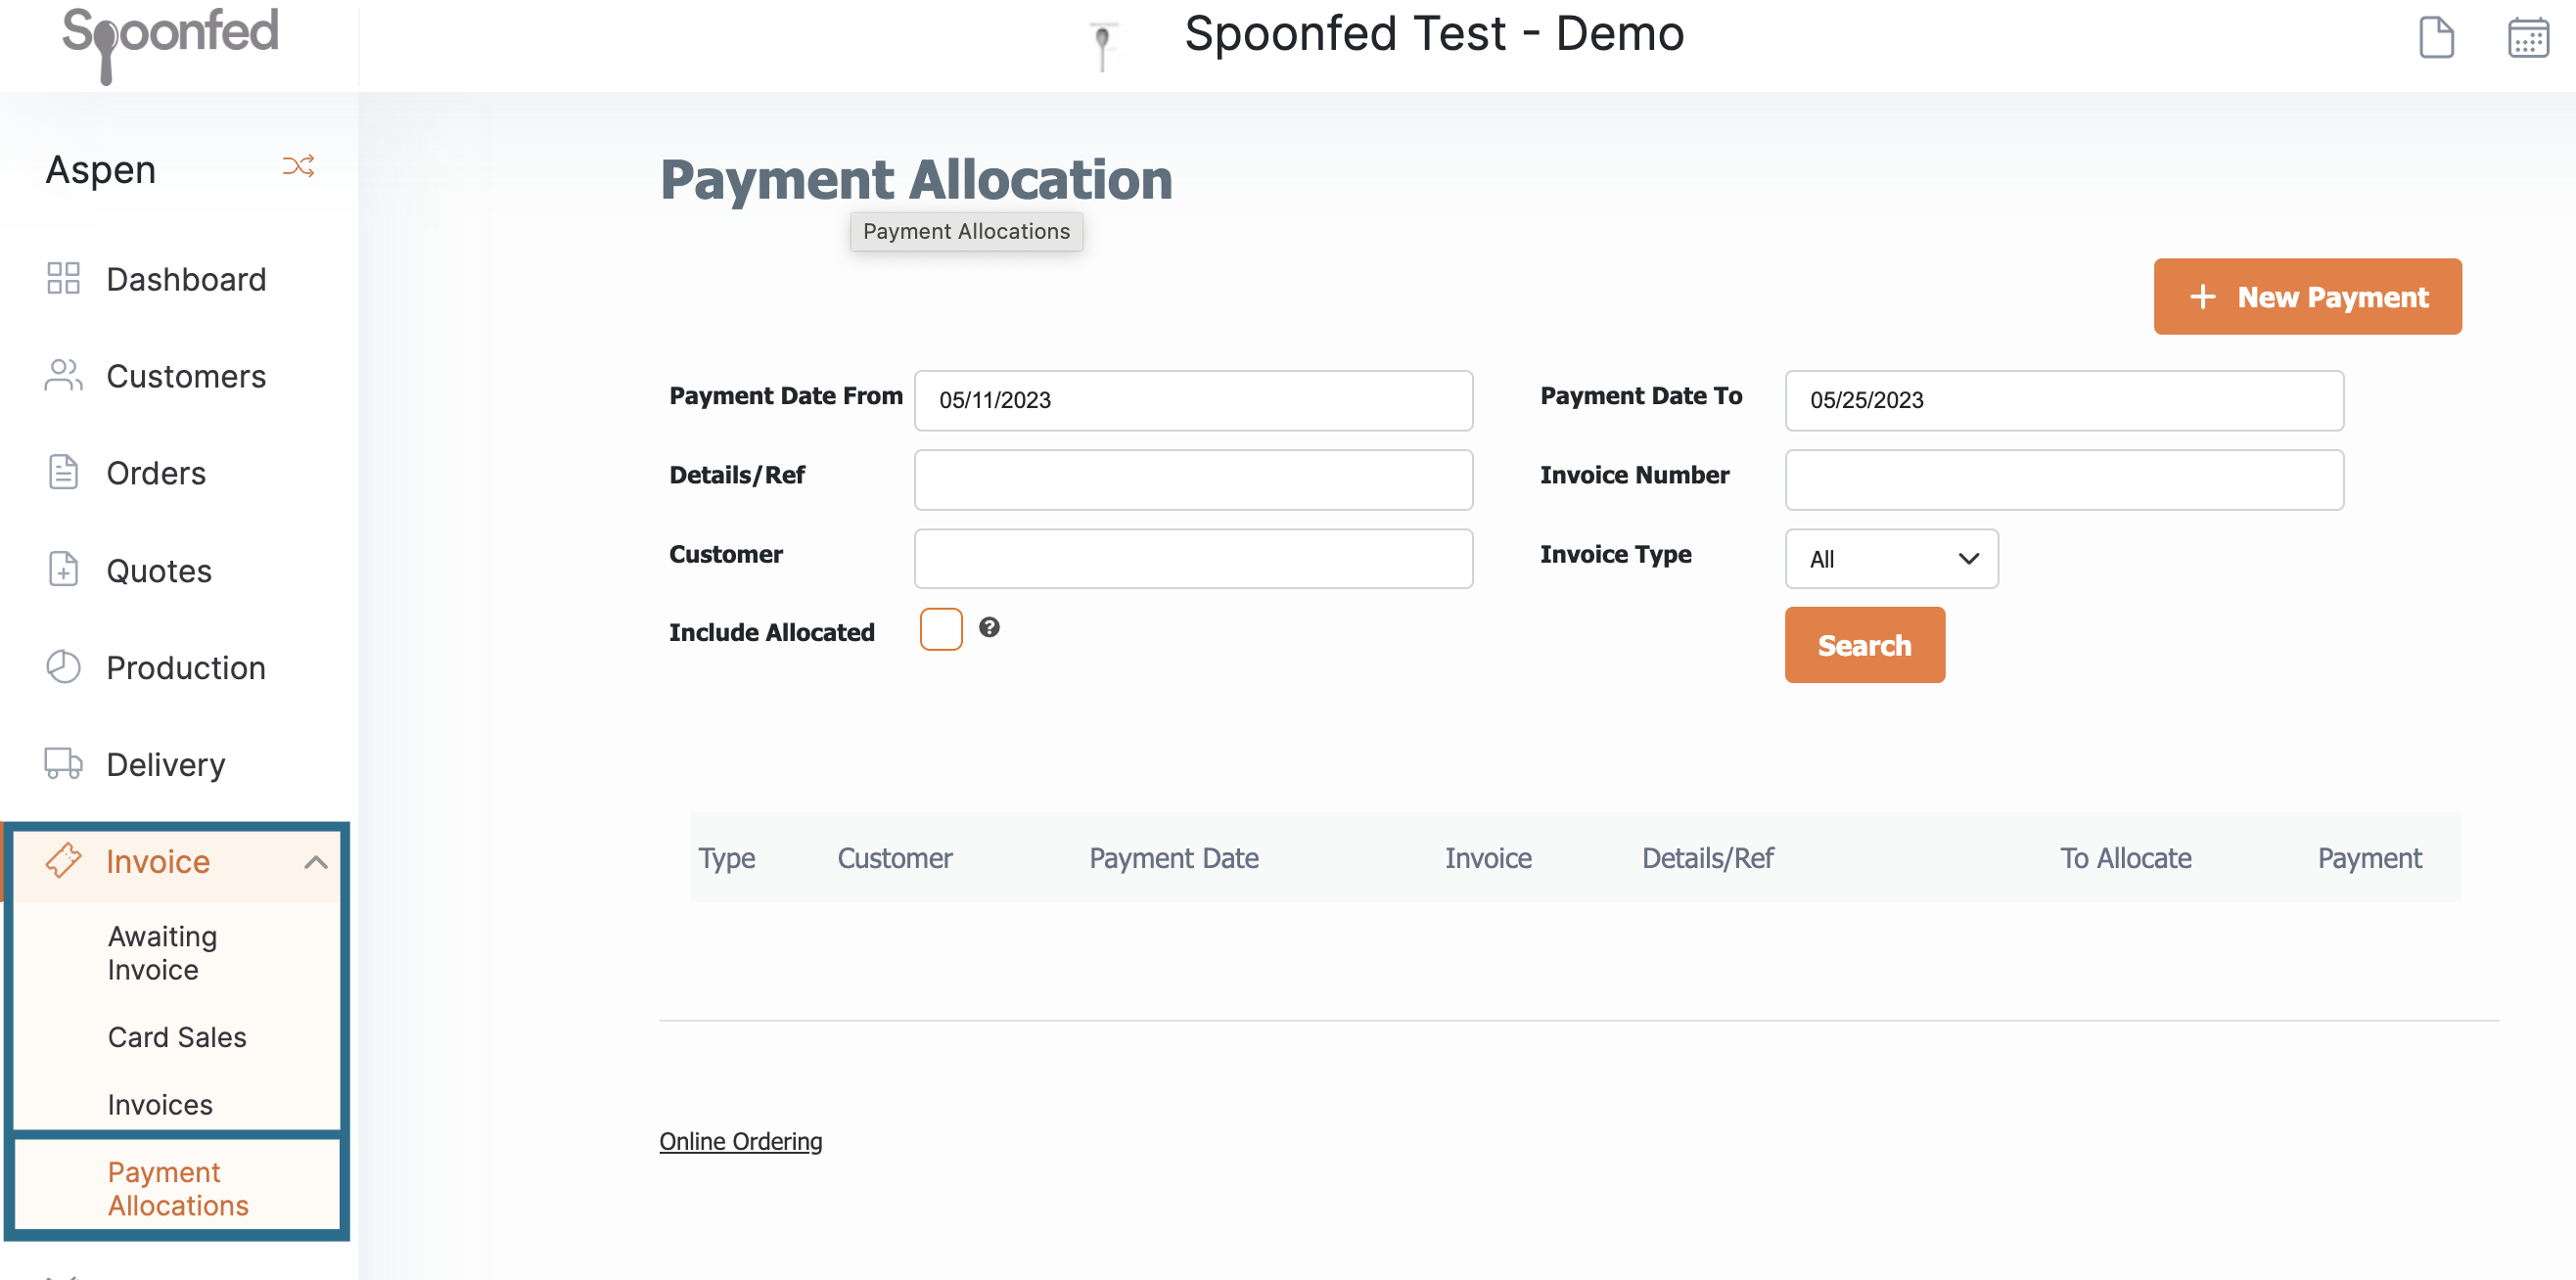The width and height of the screenshot is (2576, 1280).
Task: Open the Invoice Type dropdown
Action: 1891,558
